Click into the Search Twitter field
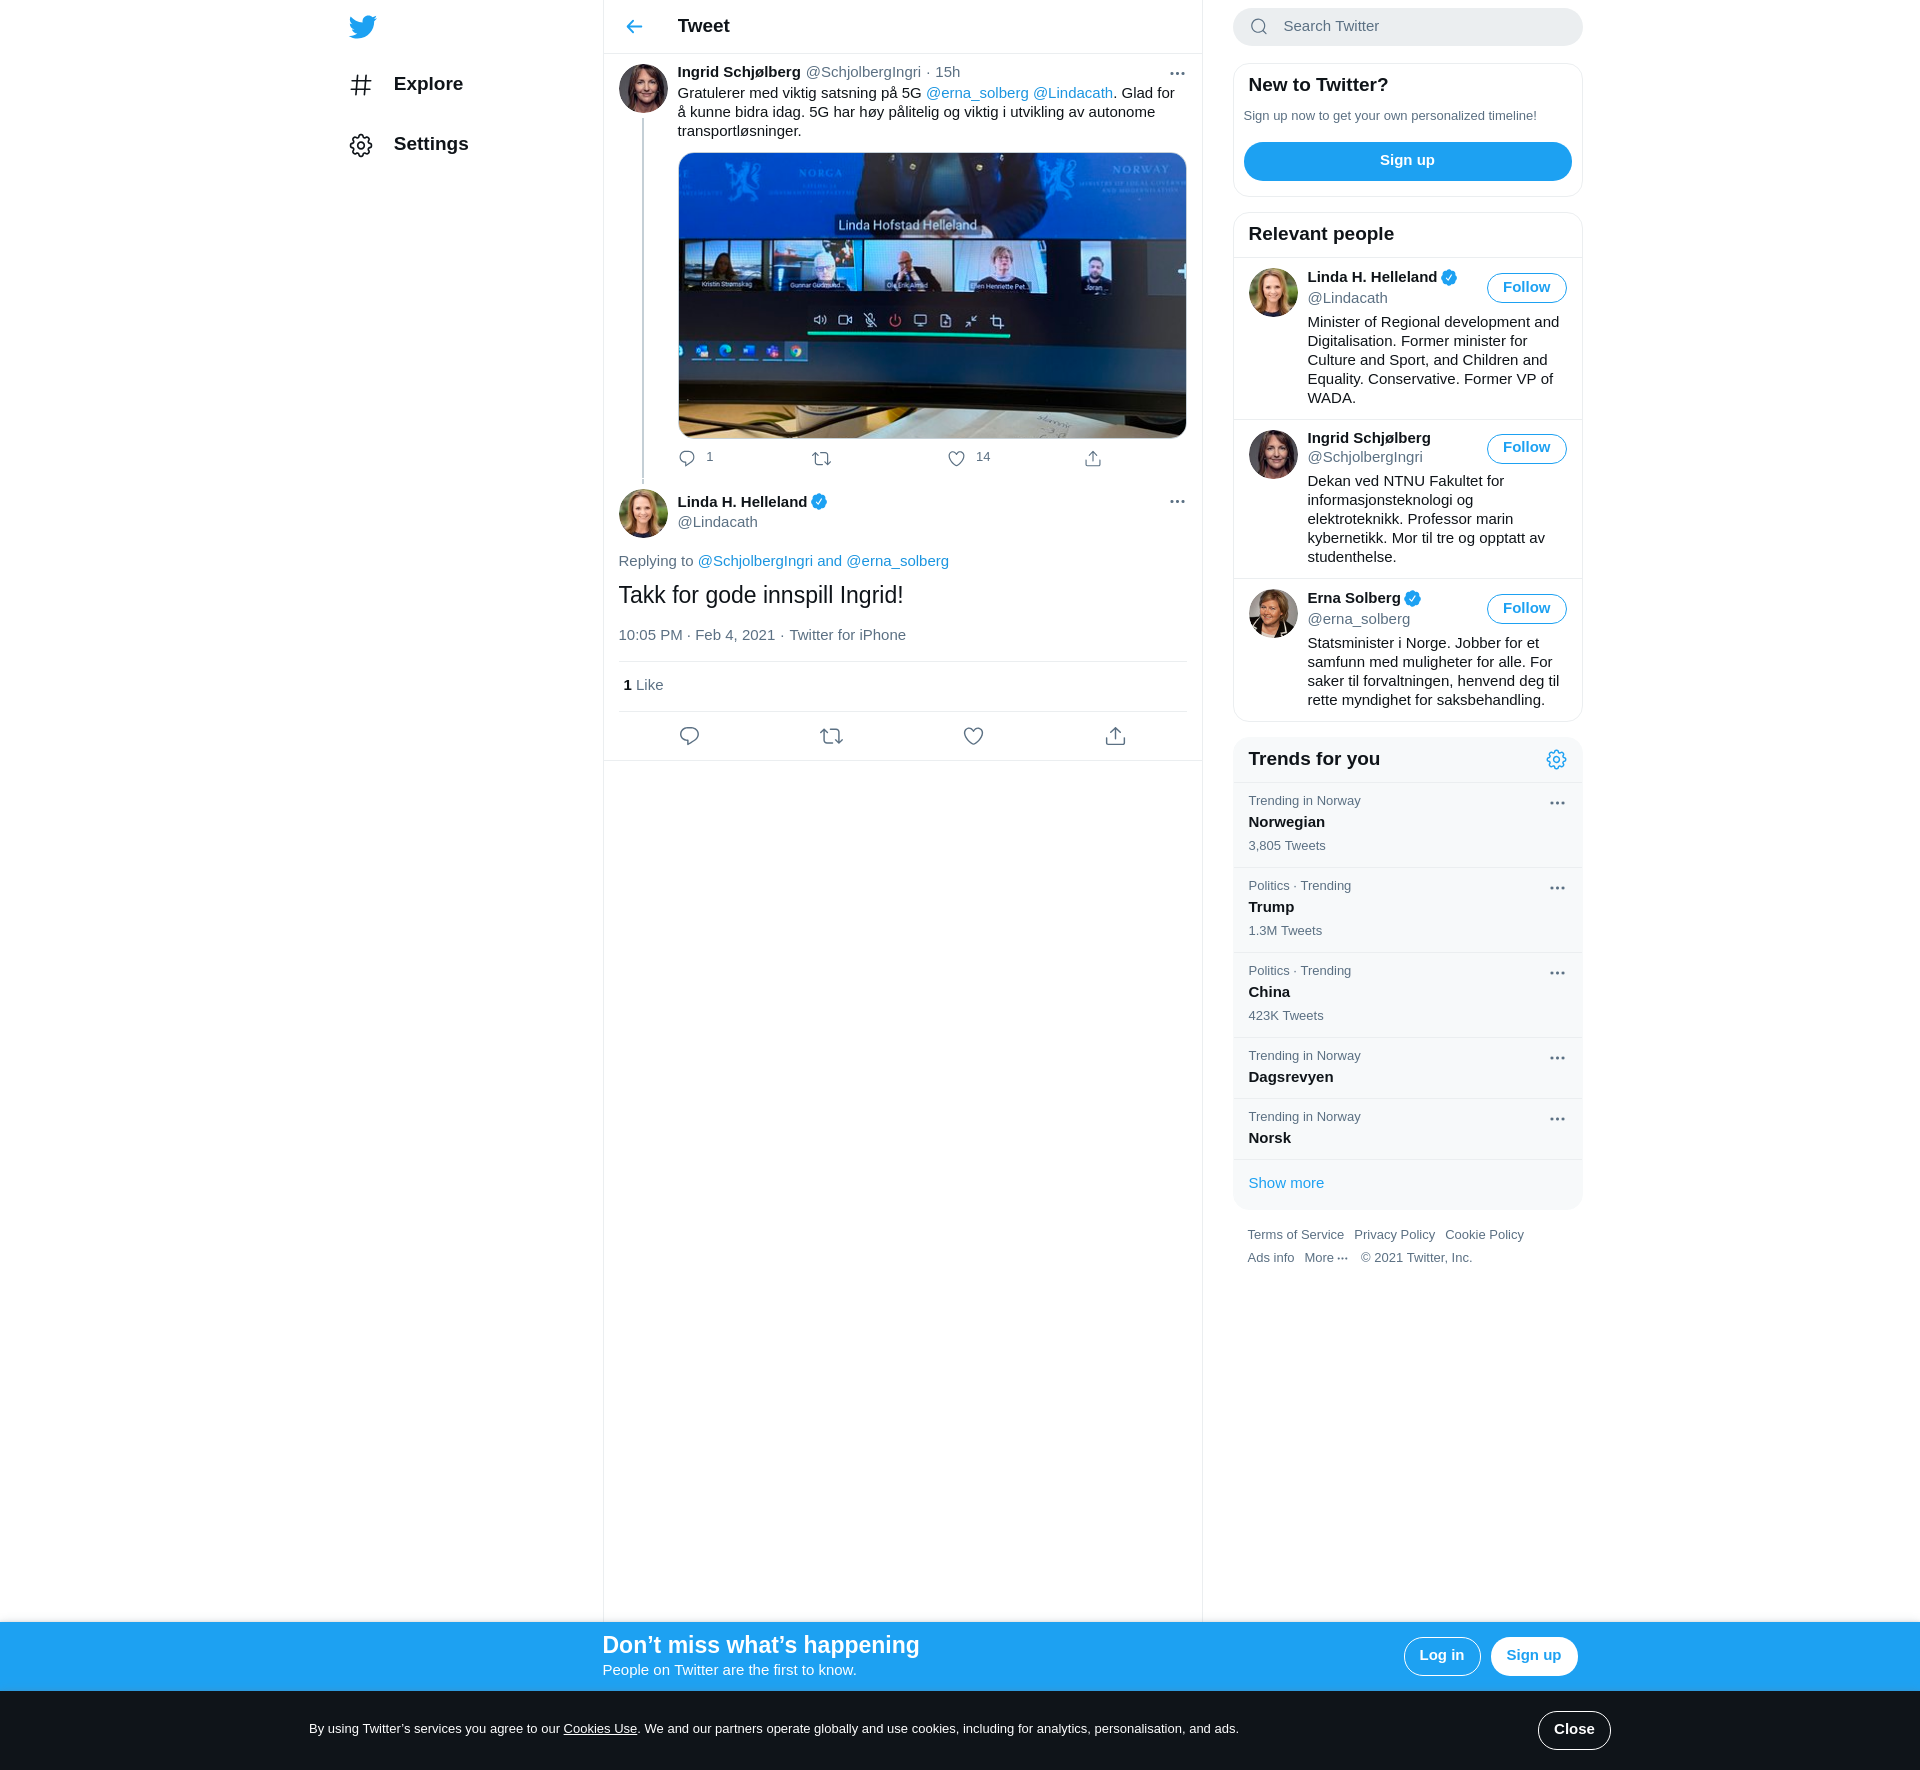Image resolution: width=1920 pixels, height=1770 pixels. 1407,27
